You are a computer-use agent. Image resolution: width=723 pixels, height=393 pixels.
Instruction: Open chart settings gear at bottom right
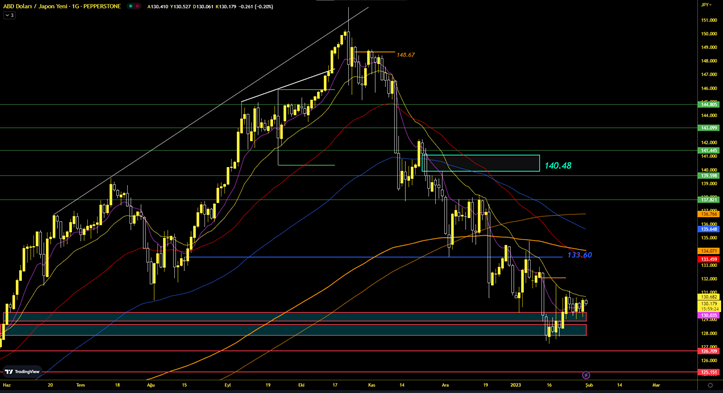[710, 385]
